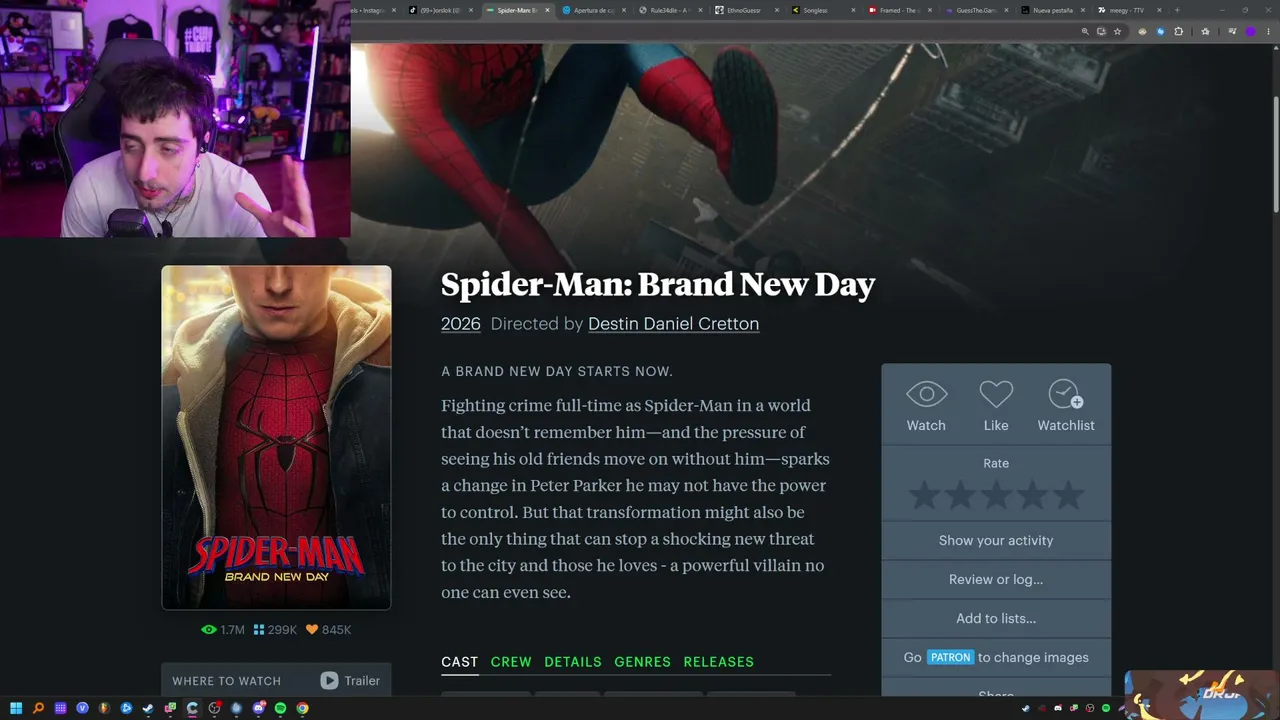Open Google Chrome from the taskbar

point(302,709)
